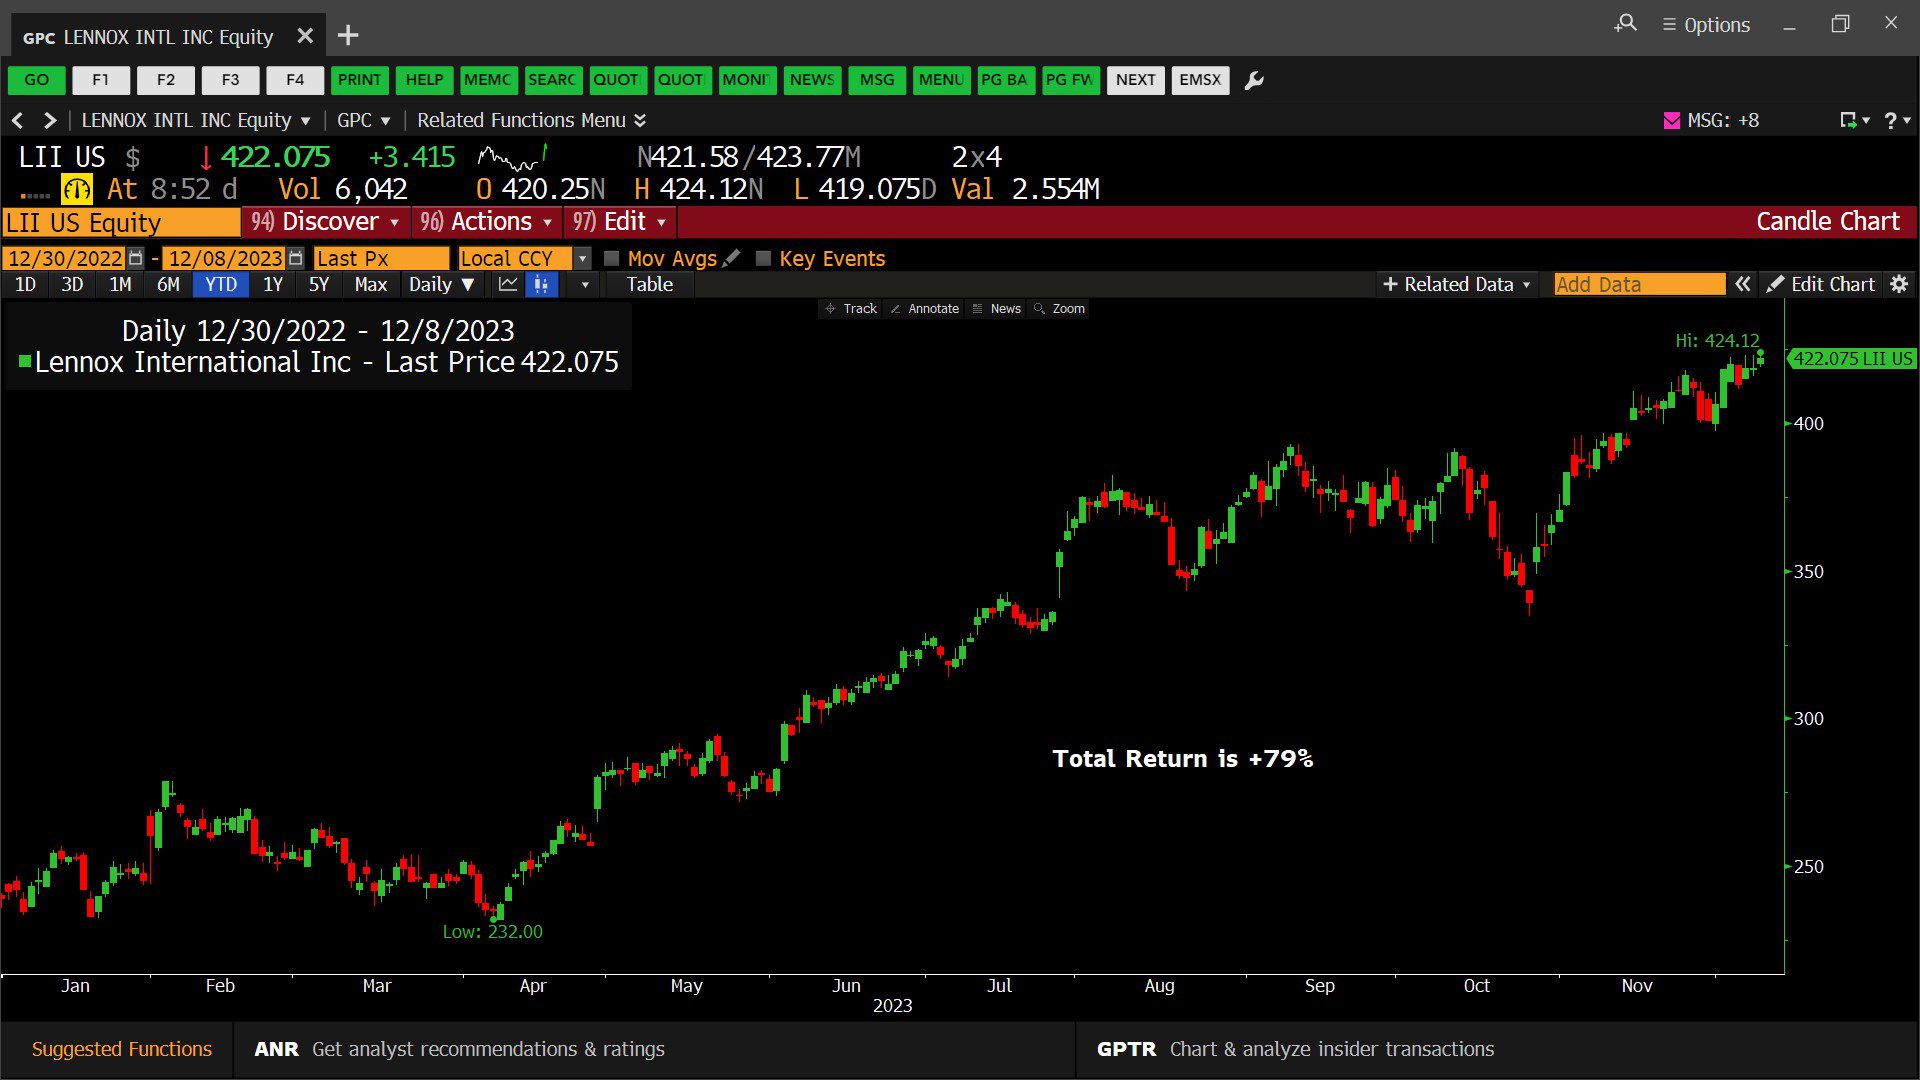
Task: Toggle the Annotate tool
Action: coord(924,308)
